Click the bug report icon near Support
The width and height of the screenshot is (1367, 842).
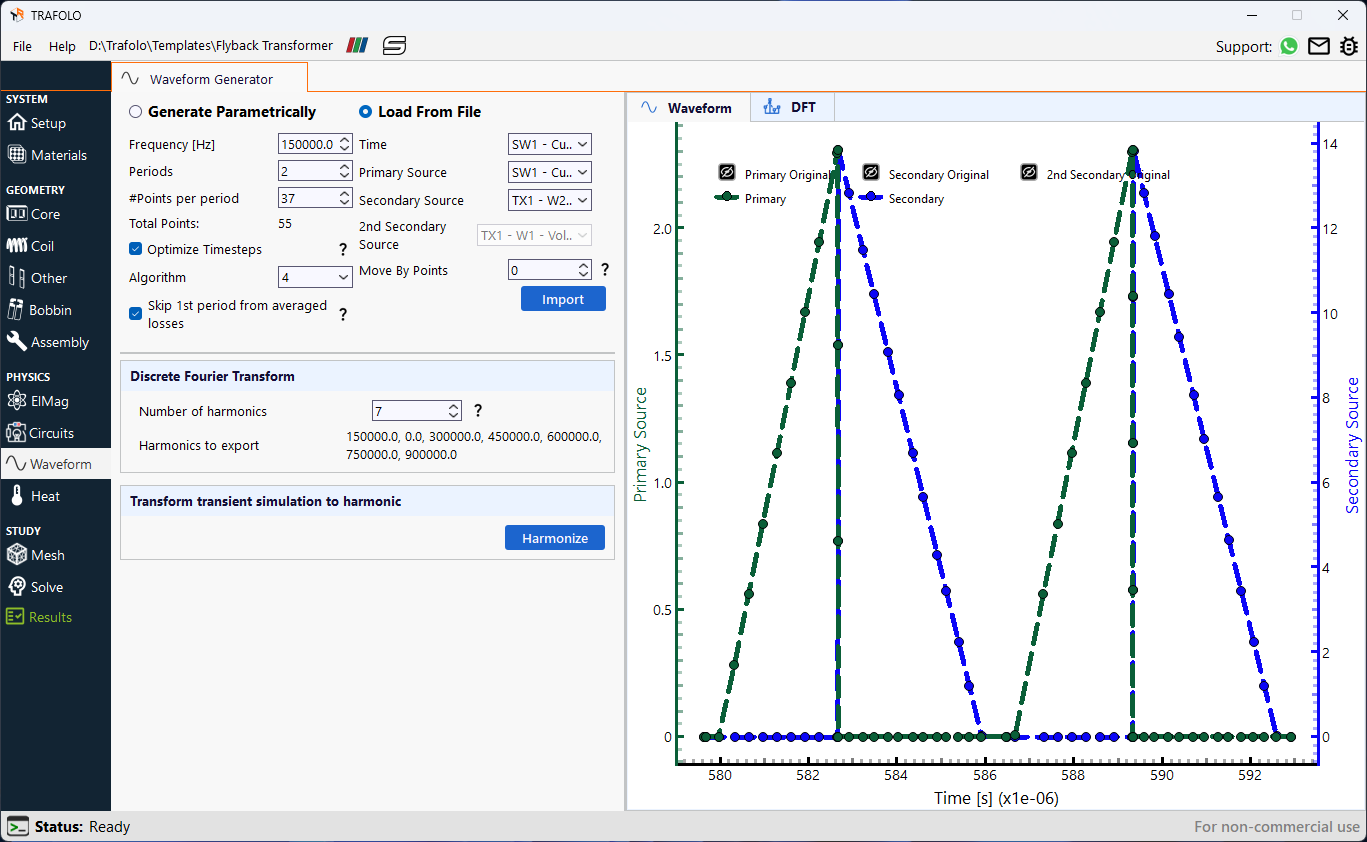(x=1348, y=46)
